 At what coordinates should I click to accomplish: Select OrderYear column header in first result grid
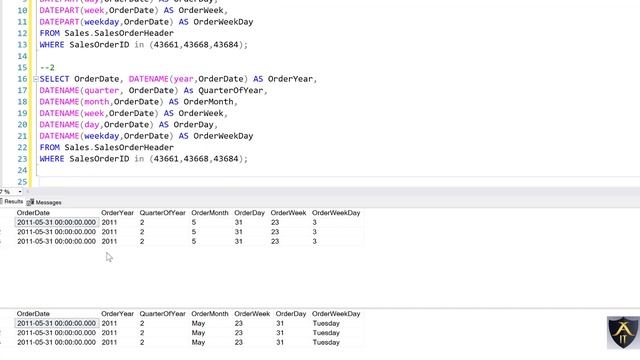pyautogui.click(x=117, y=213)
